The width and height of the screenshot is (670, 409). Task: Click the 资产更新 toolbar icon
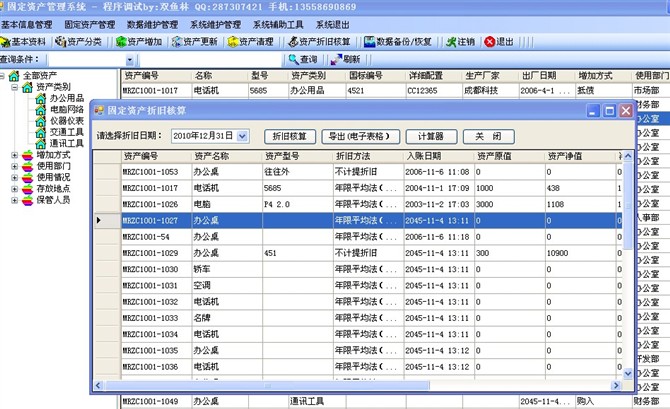[x=195, y=41]
